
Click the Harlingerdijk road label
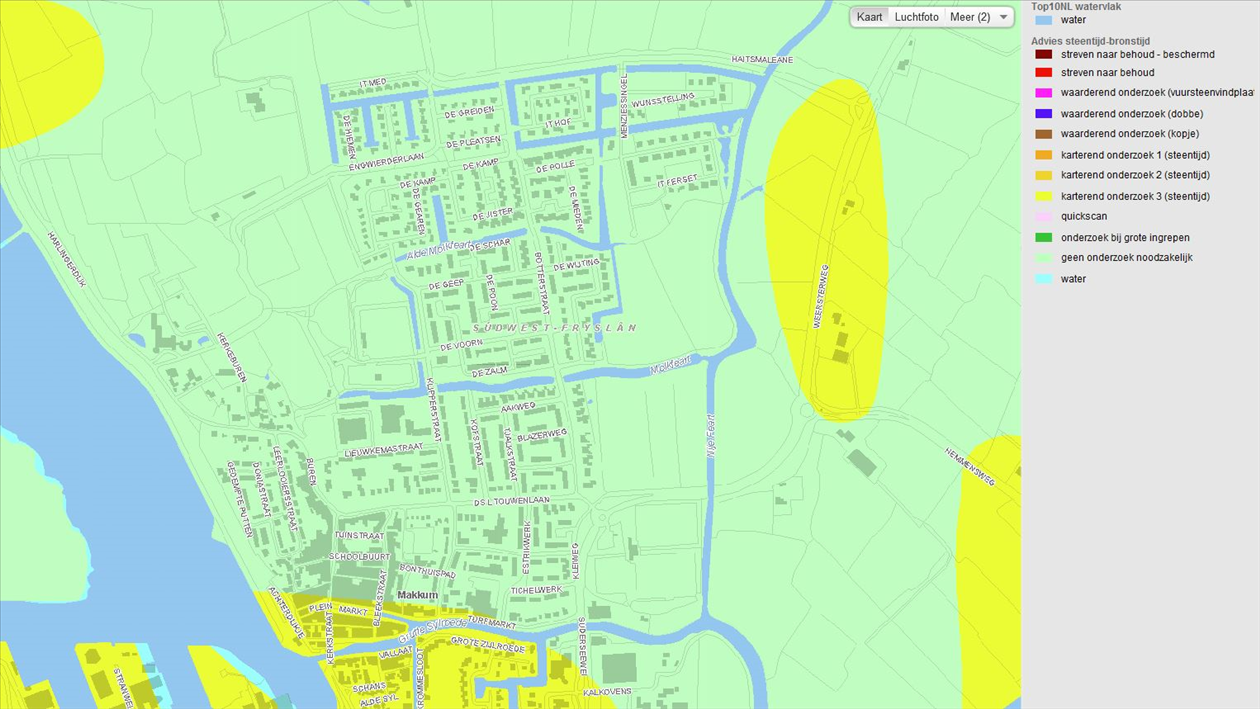(66, 259)
